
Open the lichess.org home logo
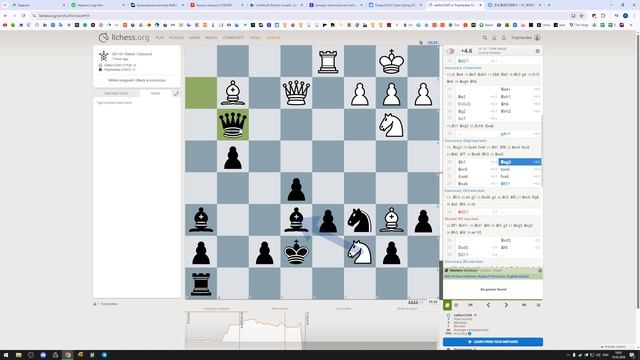[x=124, y=38]
